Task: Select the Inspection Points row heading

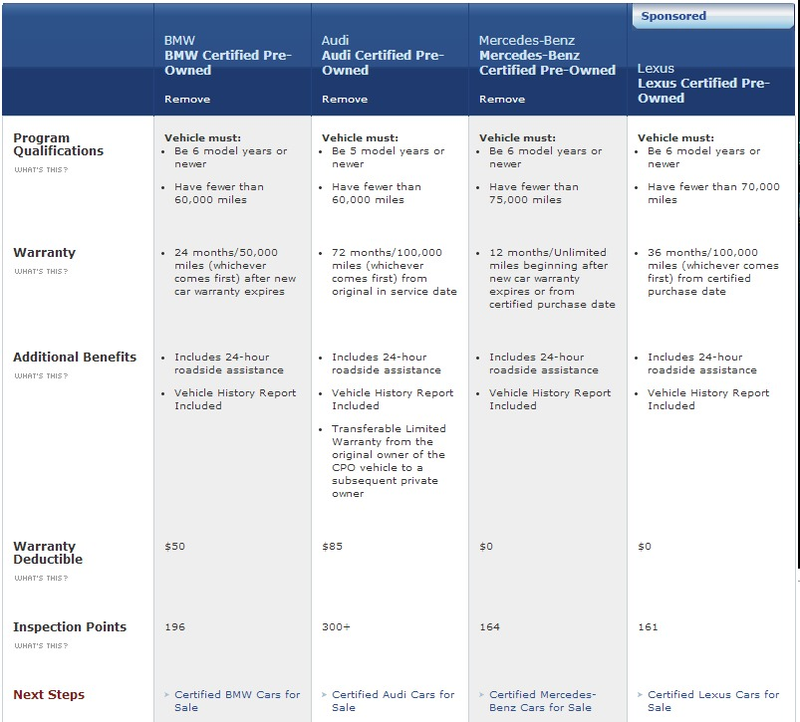Action: (x=69, y=627)
